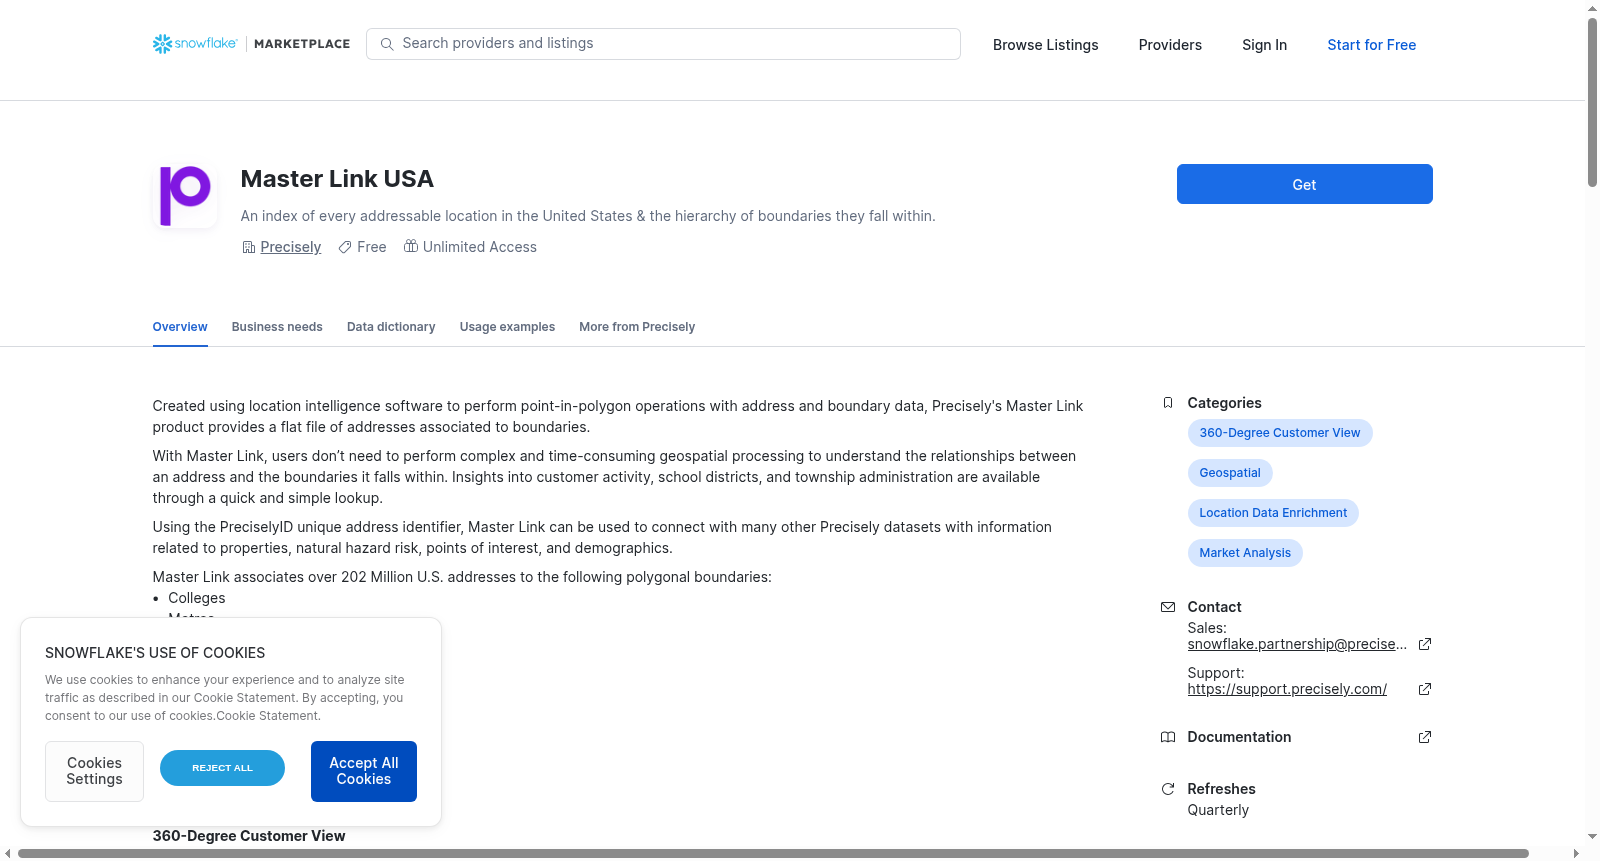Click Sign In
Image resolution: width=1600 pixels, height=861 pixels.
pos(1264,45)
